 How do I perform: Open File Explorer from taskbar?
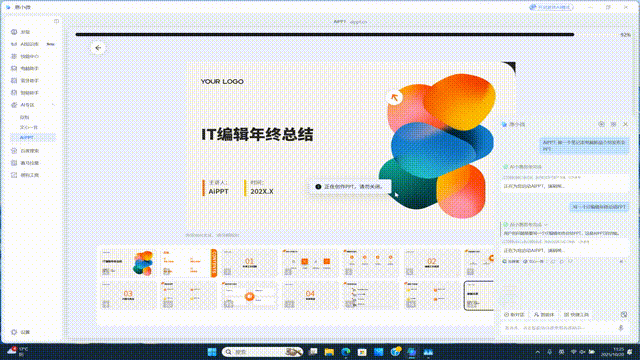point(329,351)
